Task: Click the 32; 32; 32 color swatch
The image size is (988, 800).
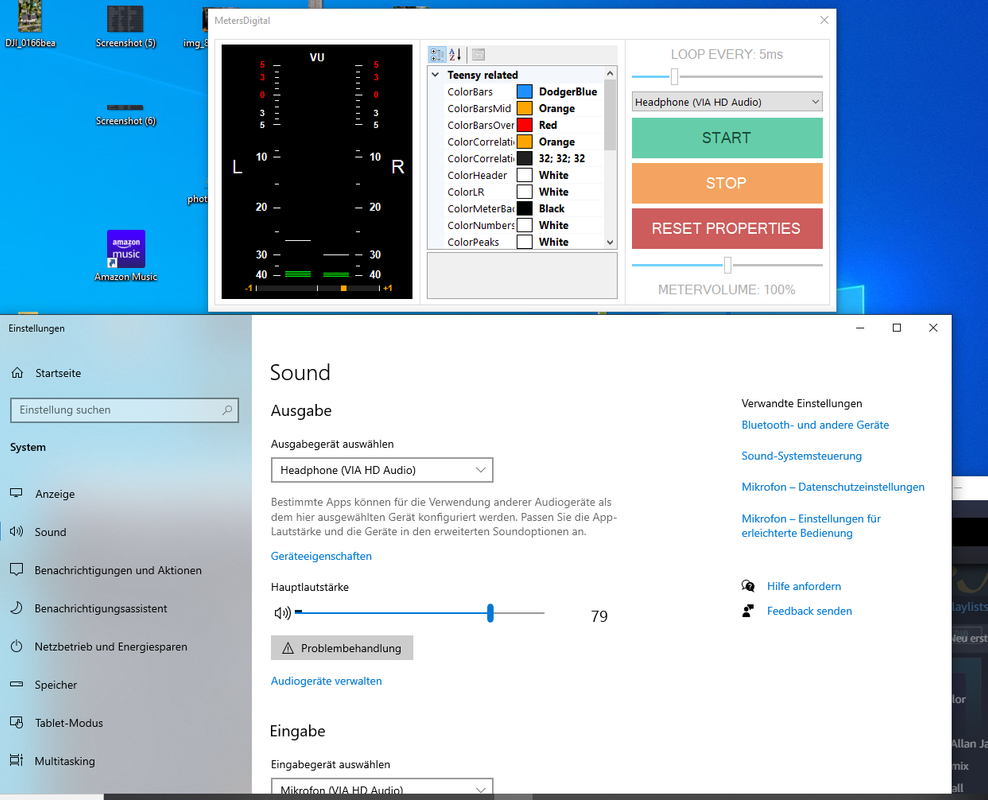Action: (x=524, y=159)
